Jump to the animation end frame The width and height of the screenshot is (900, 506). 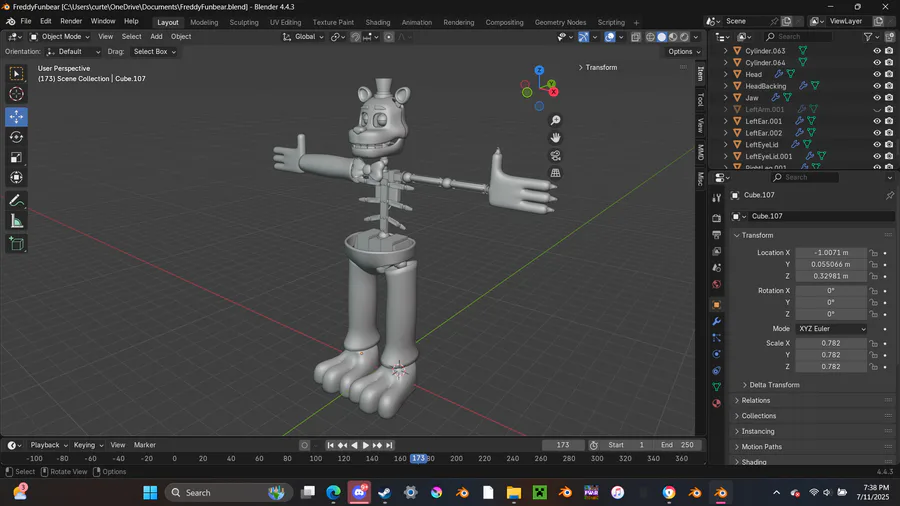pos(389,445)
